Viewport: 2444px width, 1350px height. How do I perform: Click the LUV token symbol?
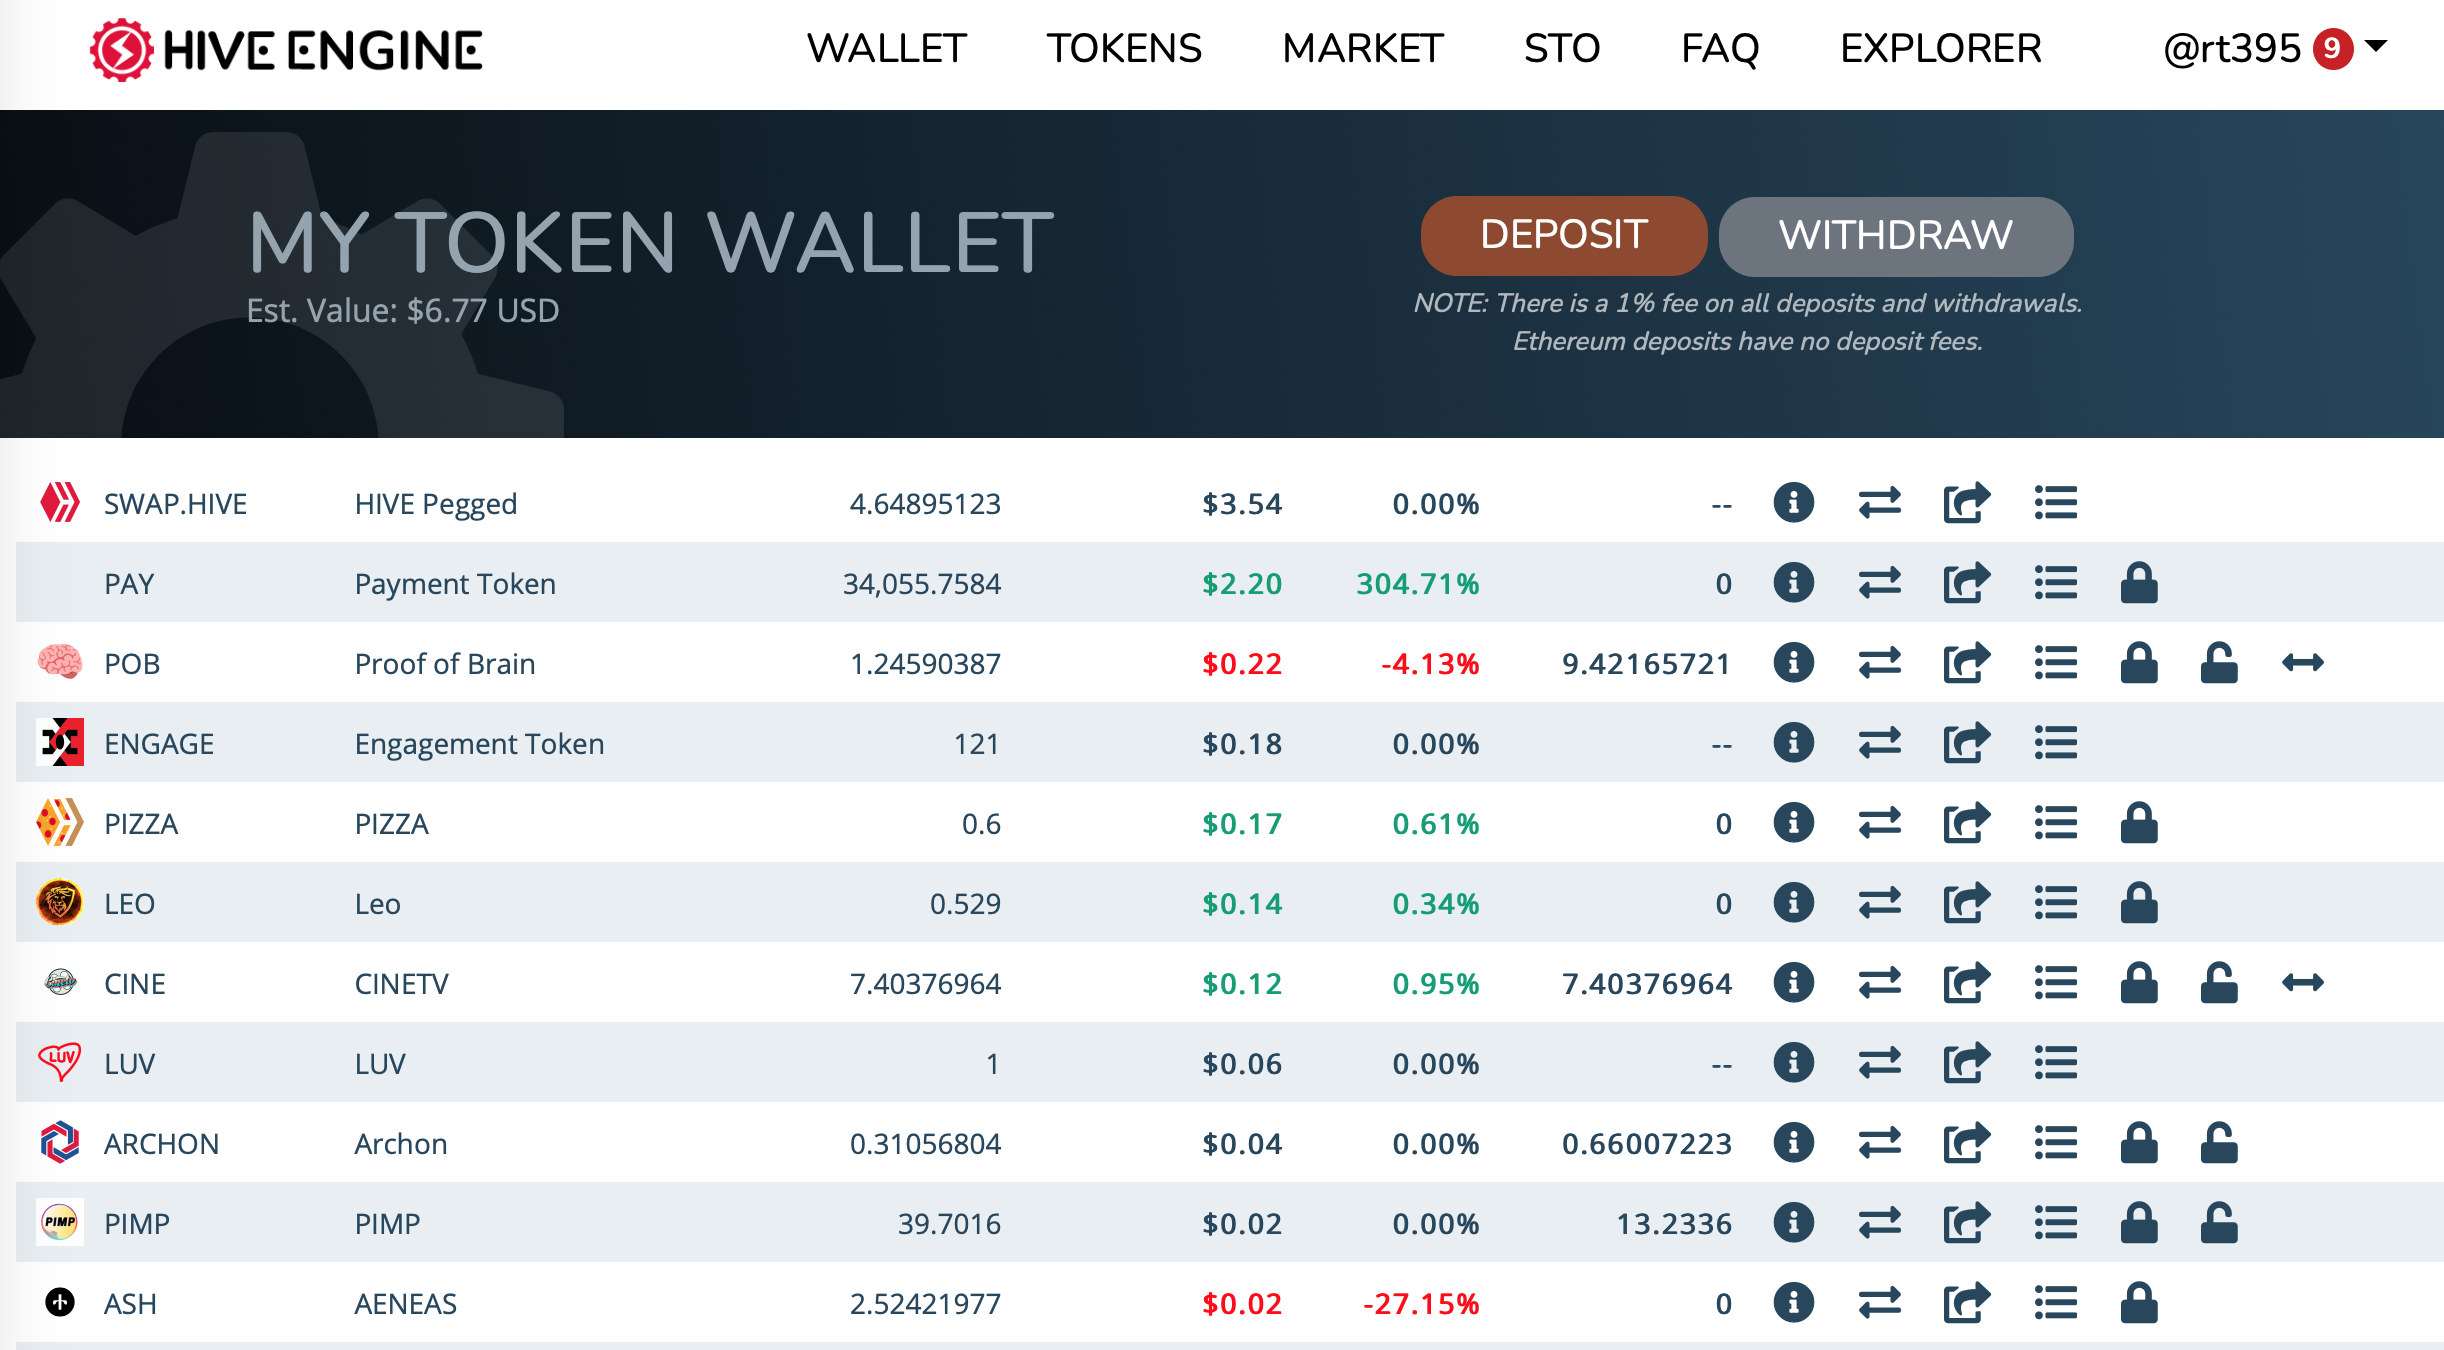(130, 1064)
